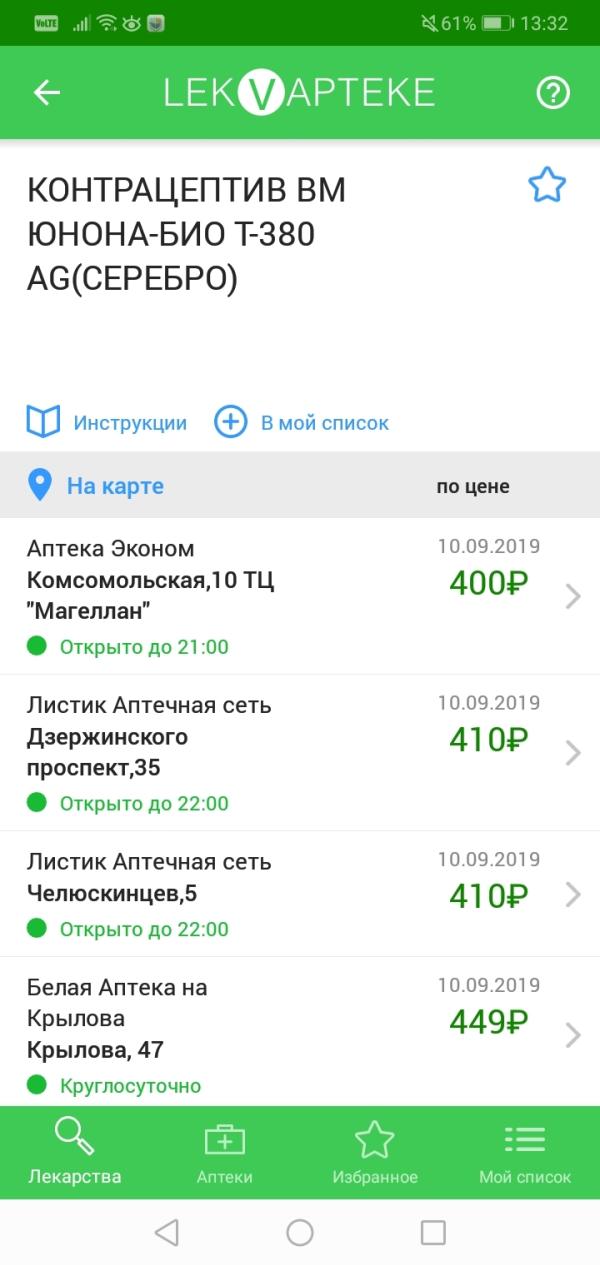Open chevron for Челюскинцев,5 pharmacy

pyautogui.click(x=573, y=894)
